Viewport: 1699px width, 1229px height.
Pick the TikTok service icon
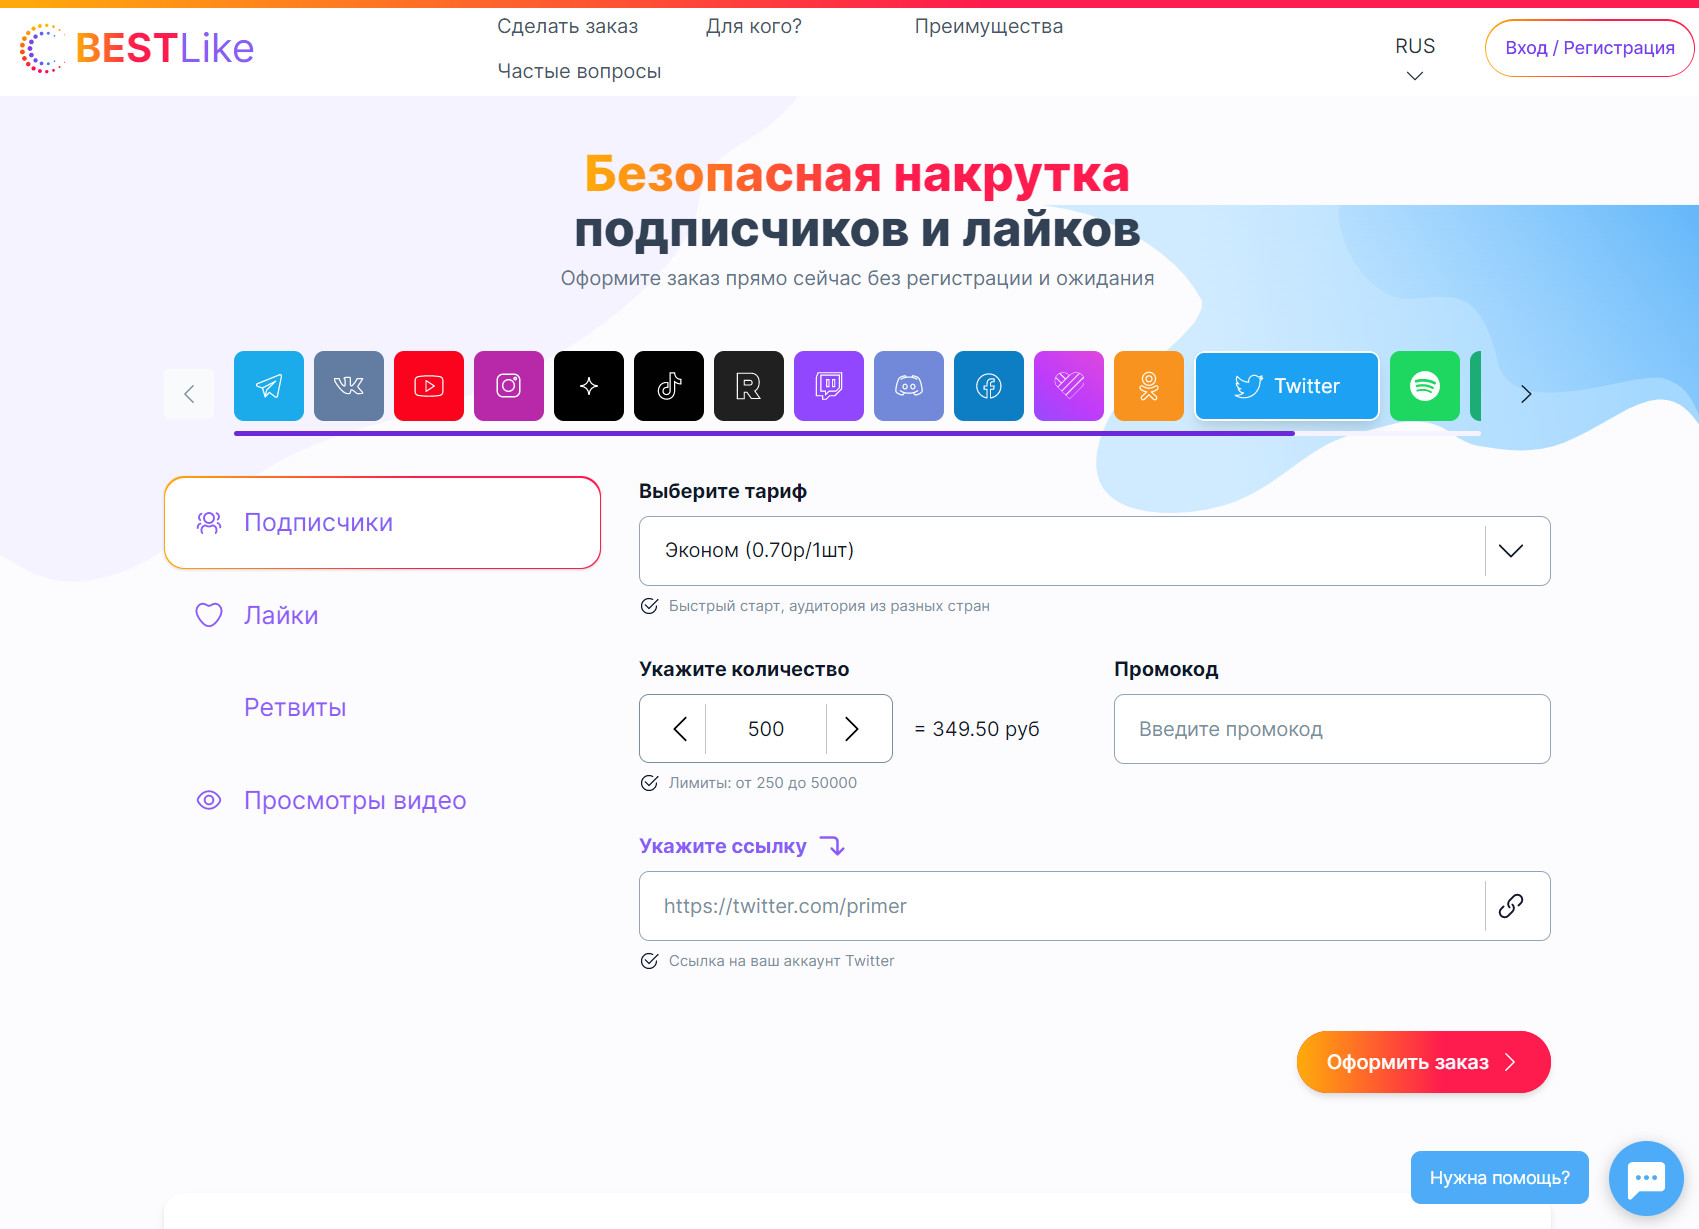tap(669, 386)
